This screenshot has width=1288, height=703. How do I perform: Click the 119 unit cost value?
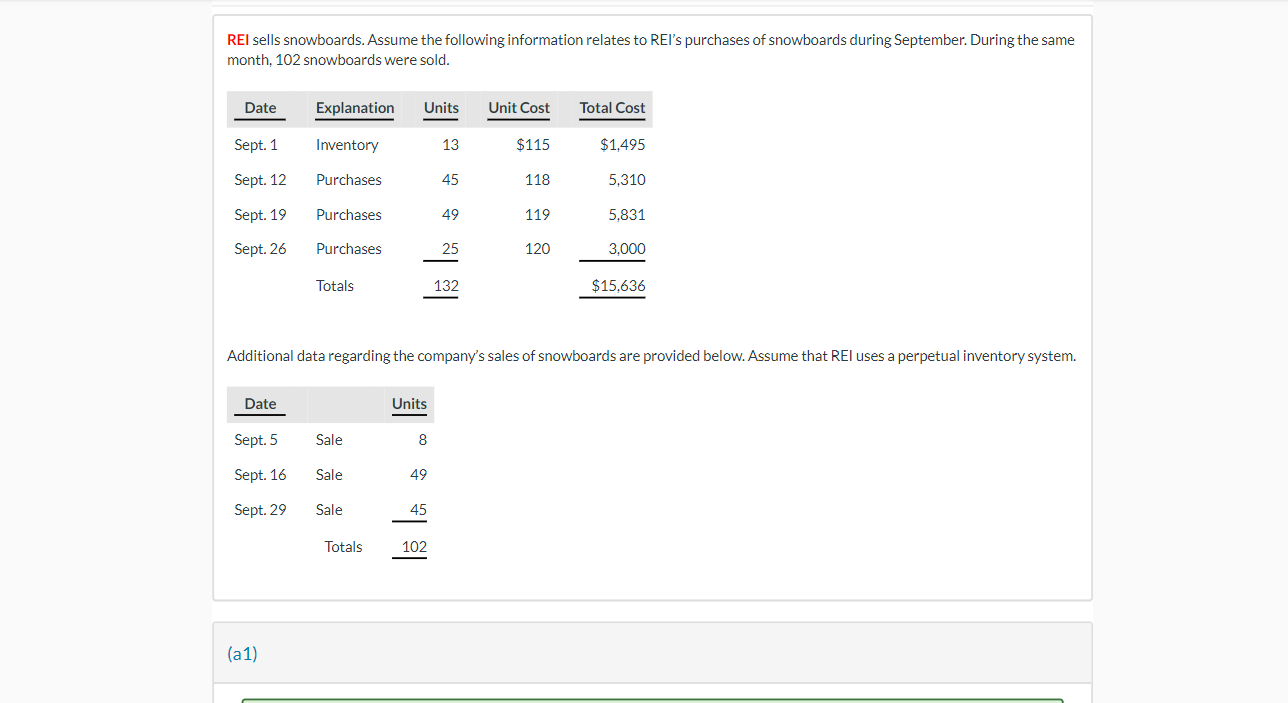pyautogui.click(x=537, y=215)
